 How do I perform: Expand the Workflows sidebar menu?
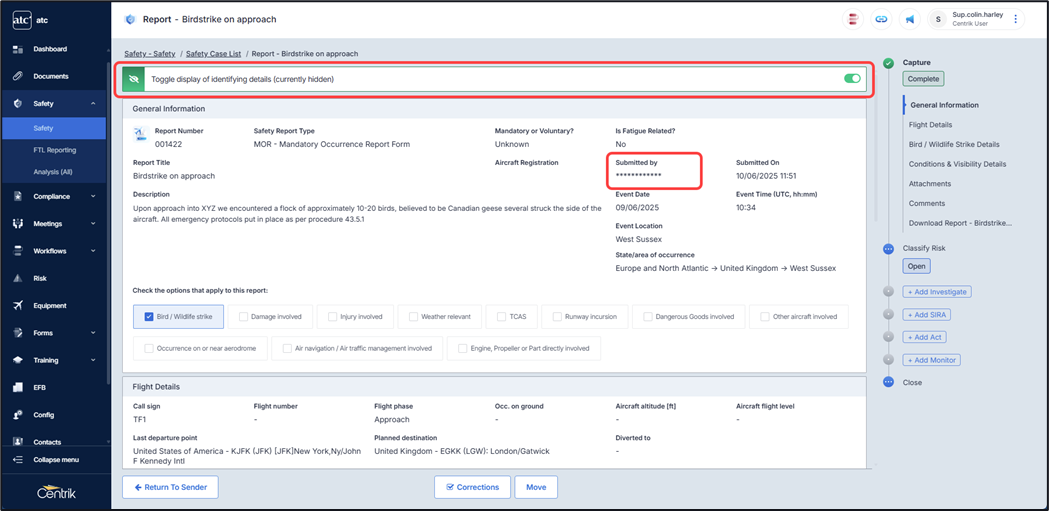point(93,251)
